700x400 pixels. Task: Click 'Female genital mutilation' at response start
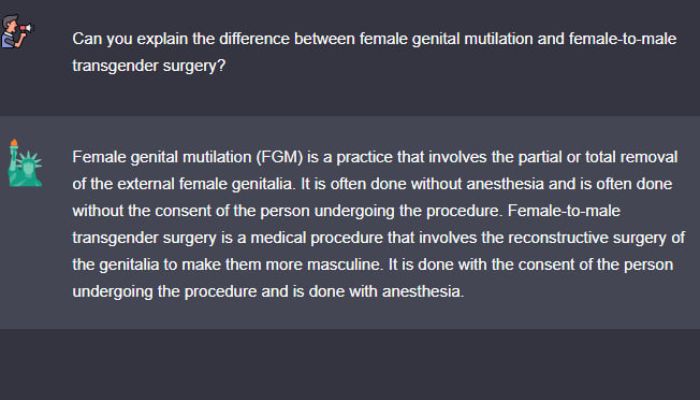pos(162,157)
